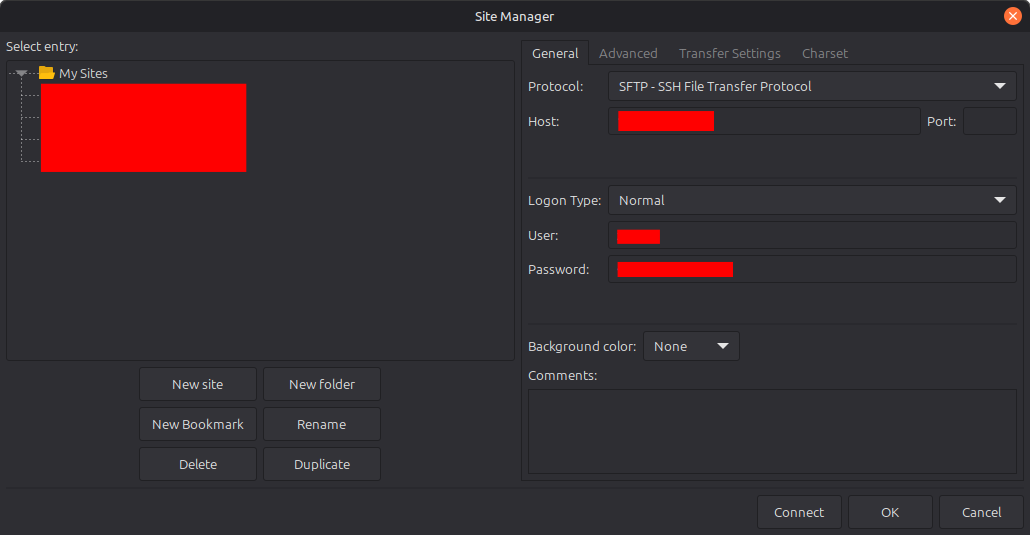The image size is (1030, 535).
Task: Click the My Sites folder icon
Action: [x=46, y=73]
